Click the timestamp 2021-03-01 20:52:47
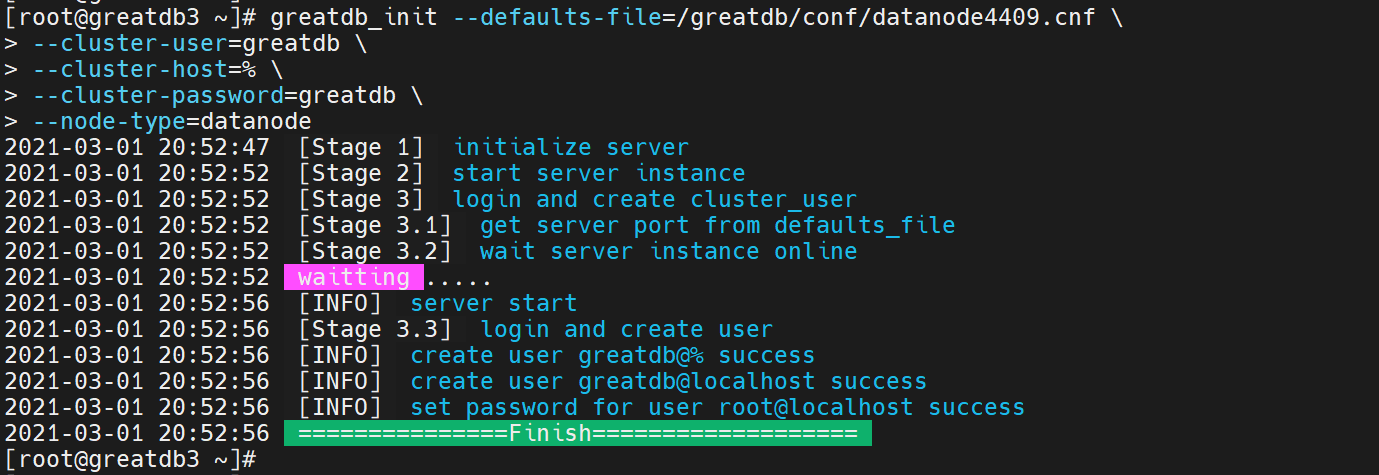 point(137,148)
